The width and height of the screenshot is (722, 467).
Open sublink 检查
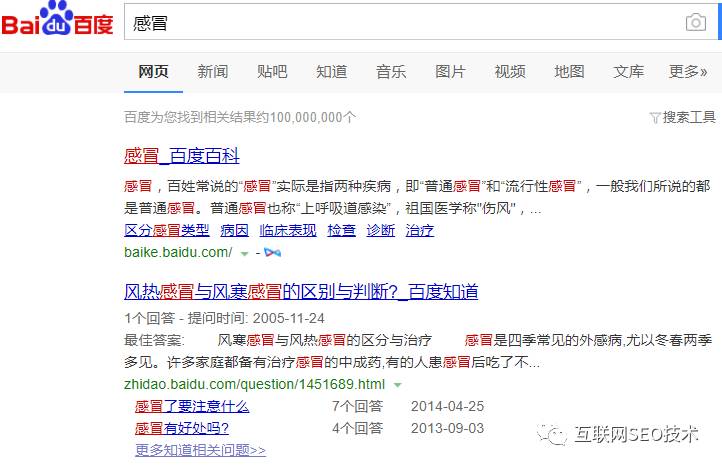tap(341, 230)
